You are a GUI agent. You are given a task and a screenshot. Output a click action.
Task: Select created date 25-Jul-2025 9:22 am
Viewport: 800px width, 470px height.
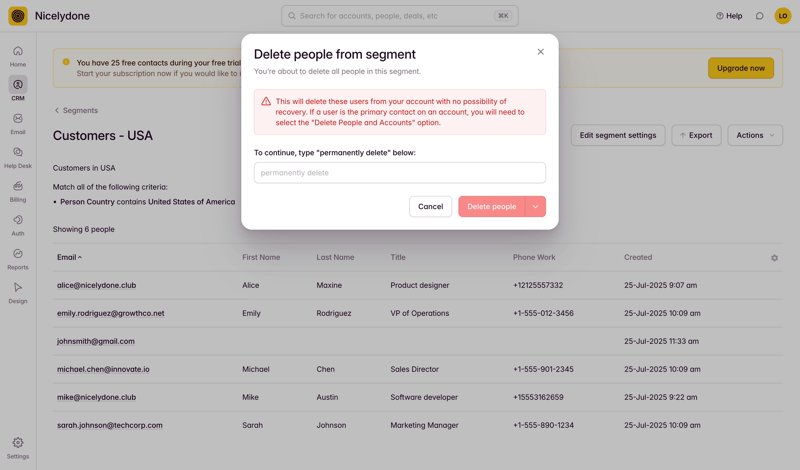660,397
